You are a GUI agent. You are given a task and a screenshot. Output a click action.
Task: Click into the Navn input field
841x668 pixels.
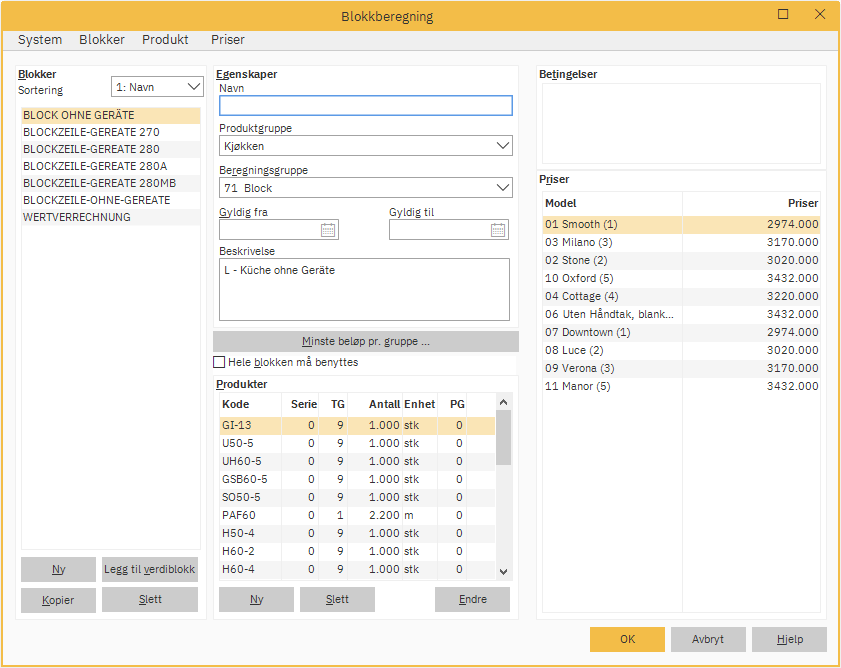point(365,106)
